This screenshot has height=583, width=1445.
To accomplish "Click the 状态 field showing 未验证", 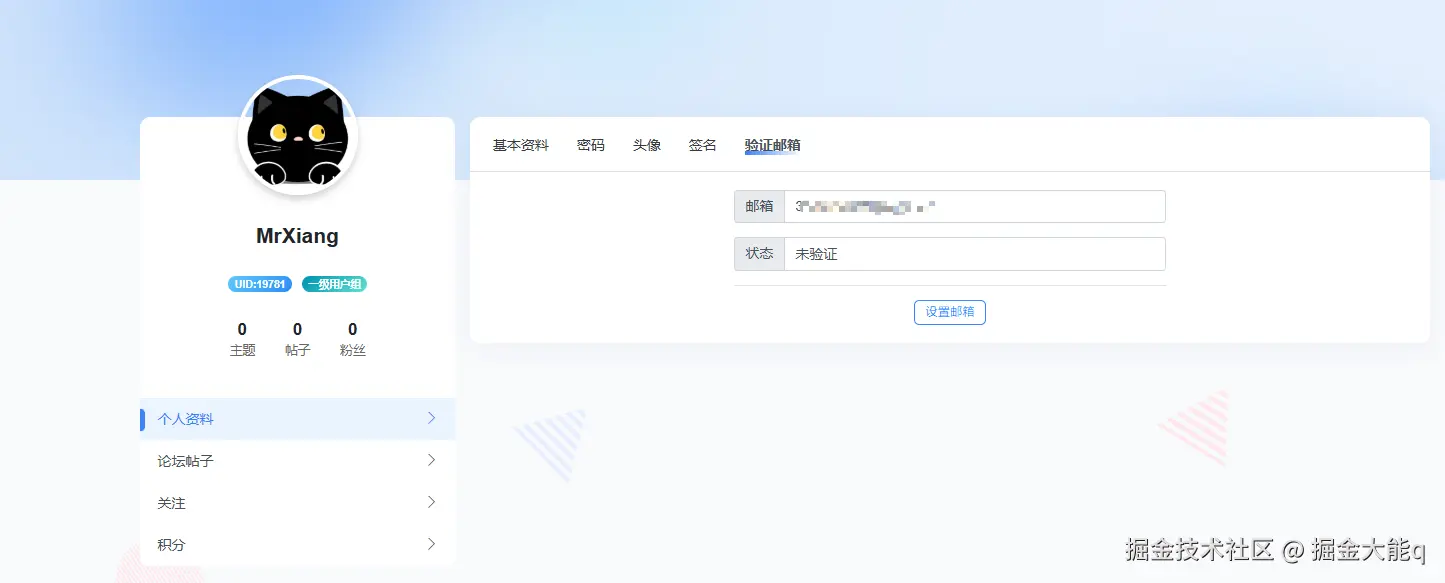I will (x=975, y=253).
